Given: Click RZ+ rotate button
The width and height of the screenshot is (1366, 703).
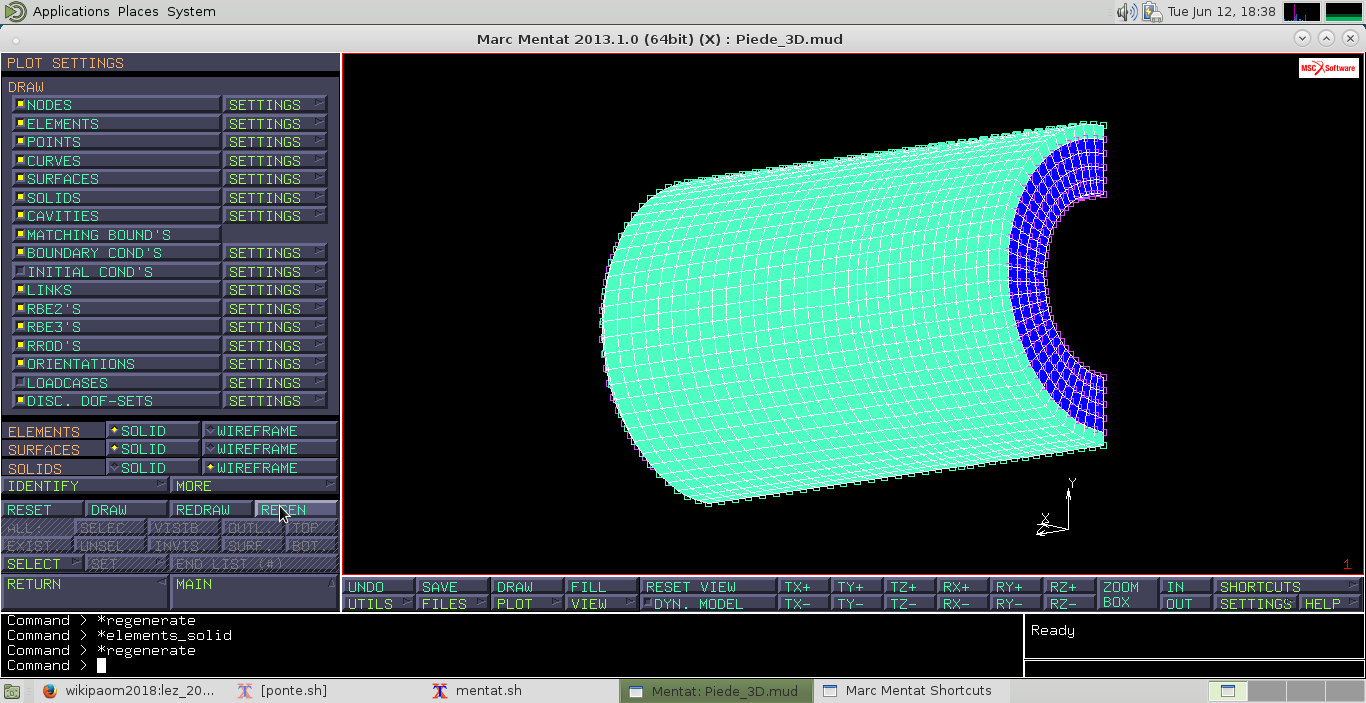Looking at the screenshot, I should (x=1070, y=587).
